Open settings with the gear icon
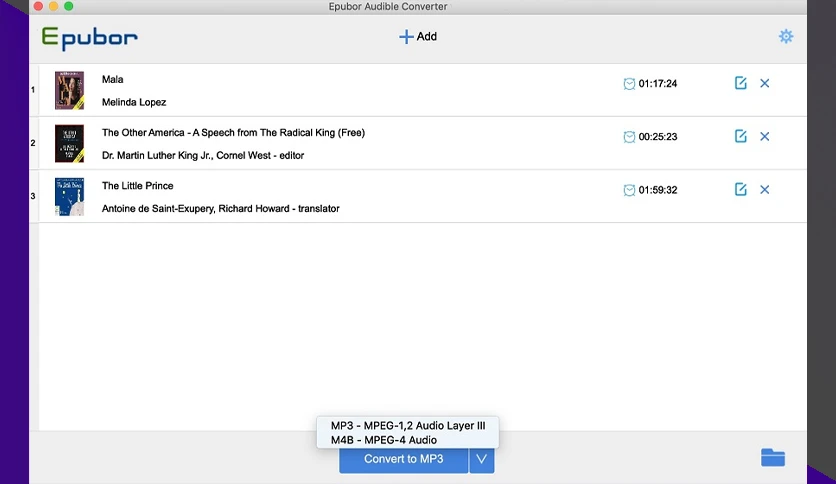This screenshot has width=836, height=484. 785,36
